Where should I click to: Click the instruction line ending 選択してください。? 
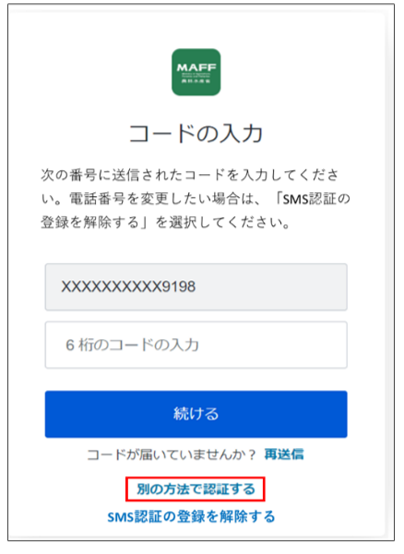pos(166,223)
